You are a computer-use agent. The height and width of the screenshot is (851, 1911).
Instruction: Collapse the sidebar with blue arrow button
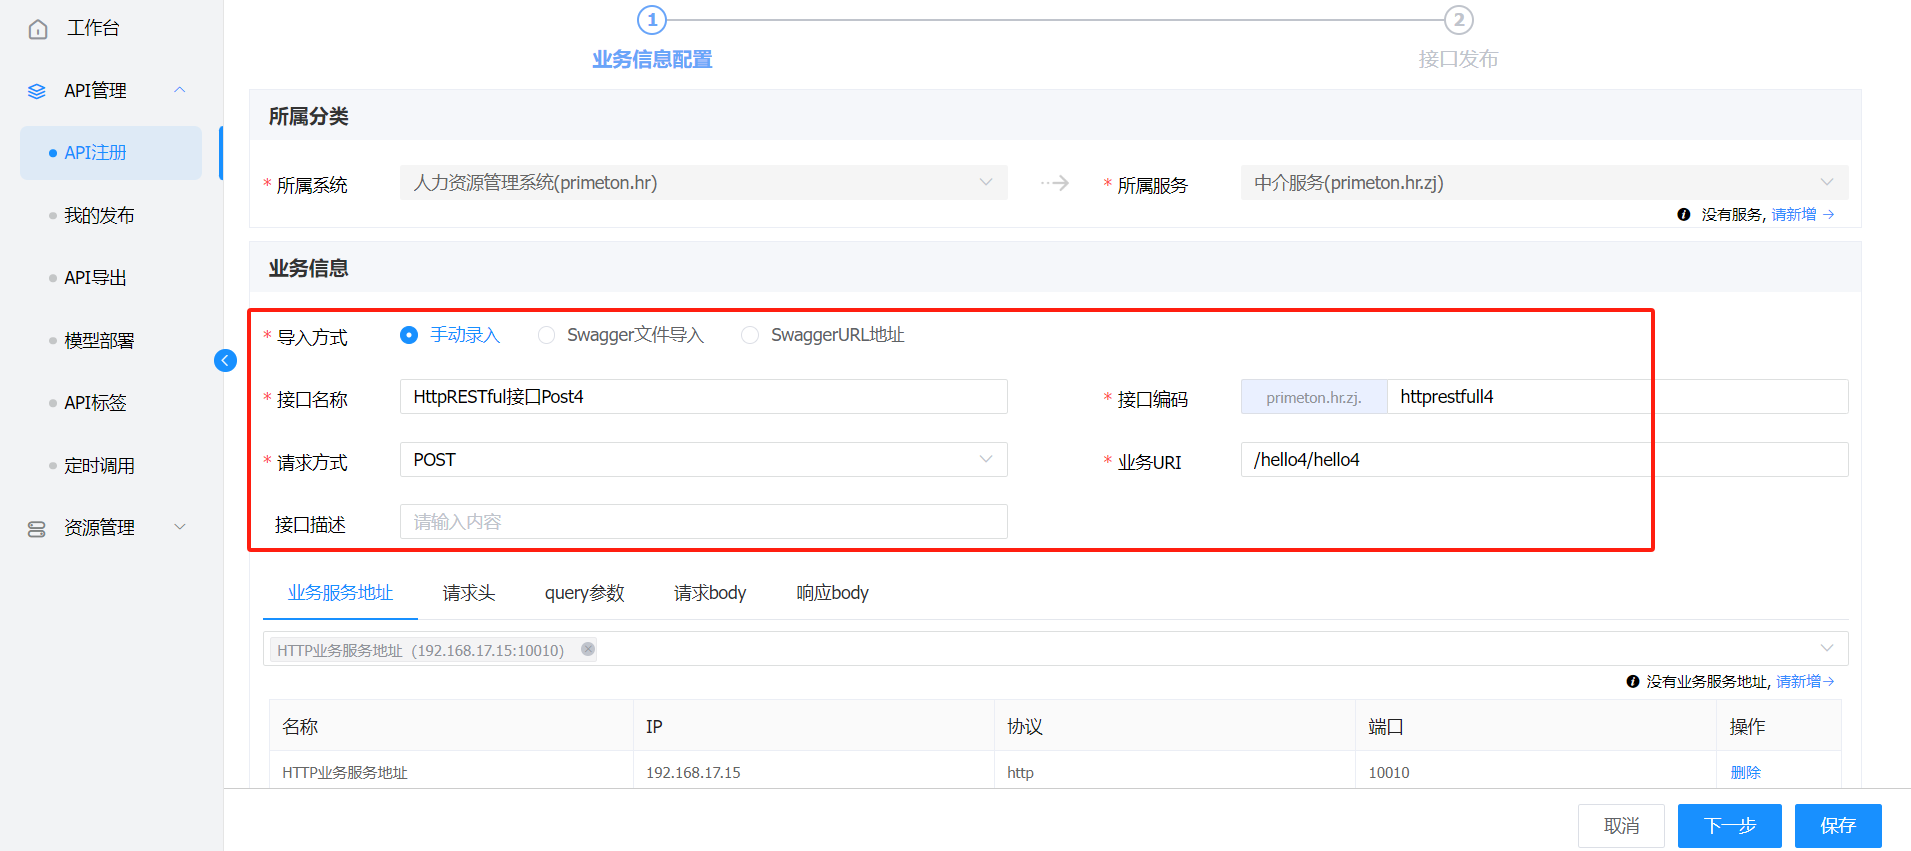tap(225, 361)
